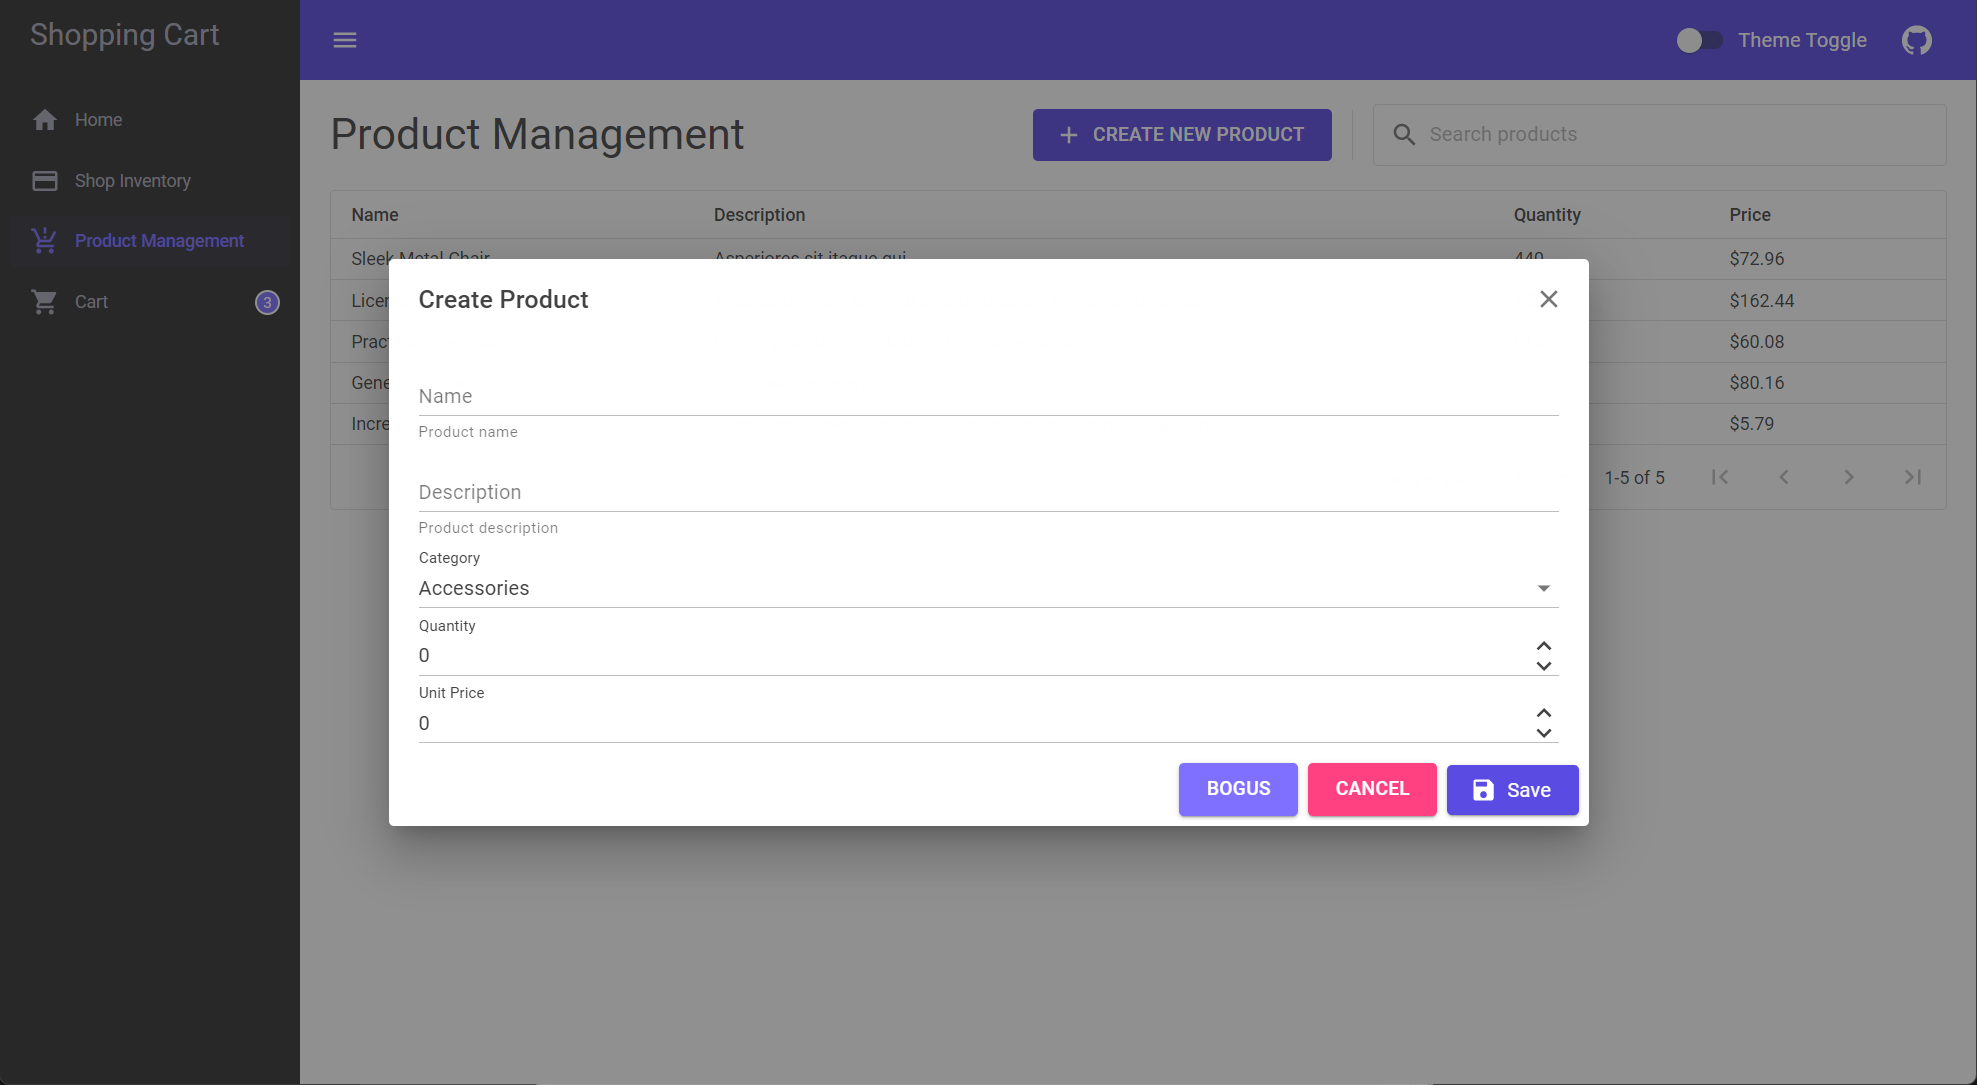Toggle the Theme Toggle switch

pyautogui.click(x=1699, y=40)
